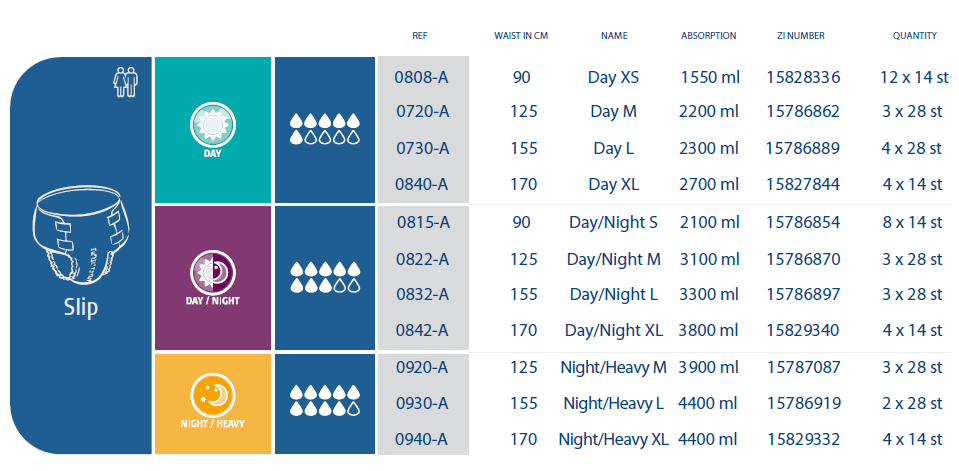Click the Day/Night XL product name
This screenshot has height=471, width=959.
(613, 331)
